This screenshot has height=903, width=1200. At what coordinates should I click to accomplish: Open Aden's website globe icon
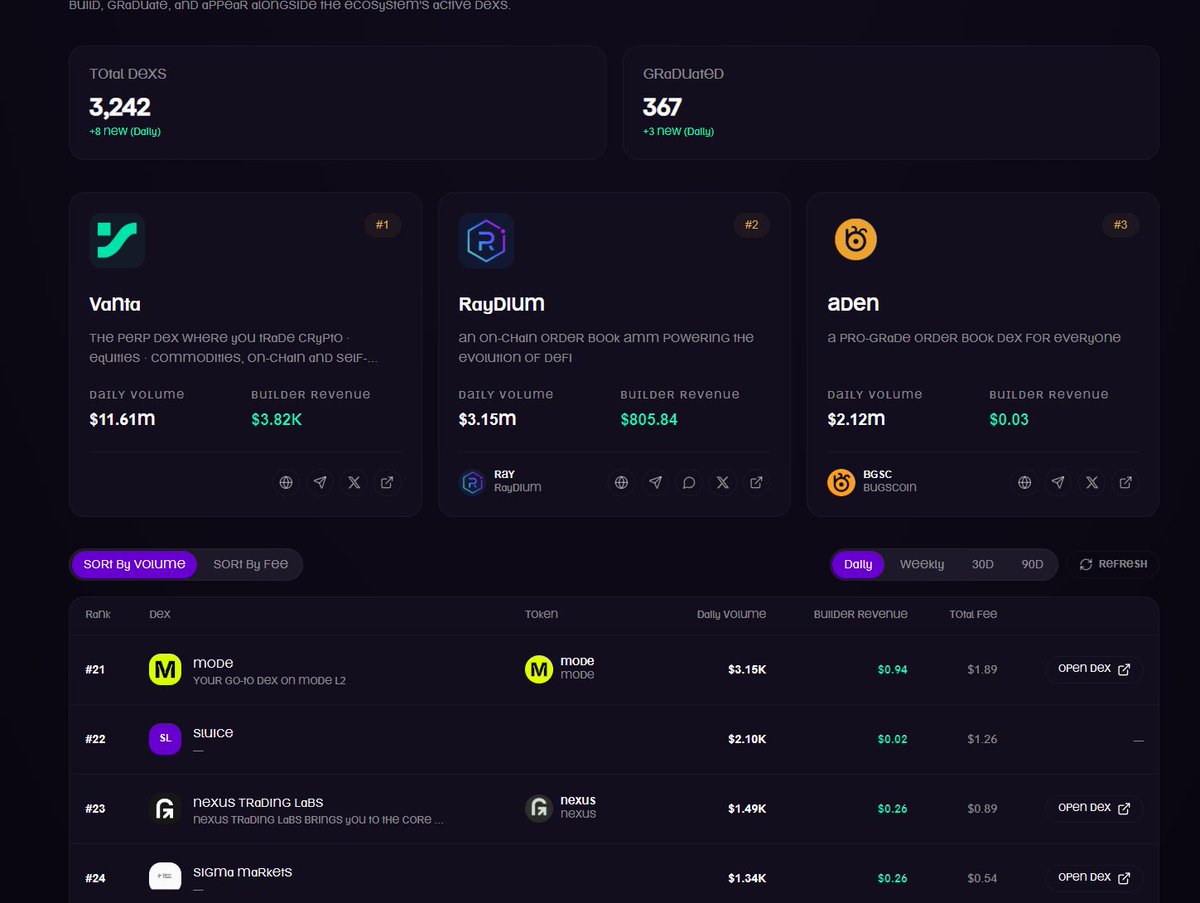coord(1024,482)
